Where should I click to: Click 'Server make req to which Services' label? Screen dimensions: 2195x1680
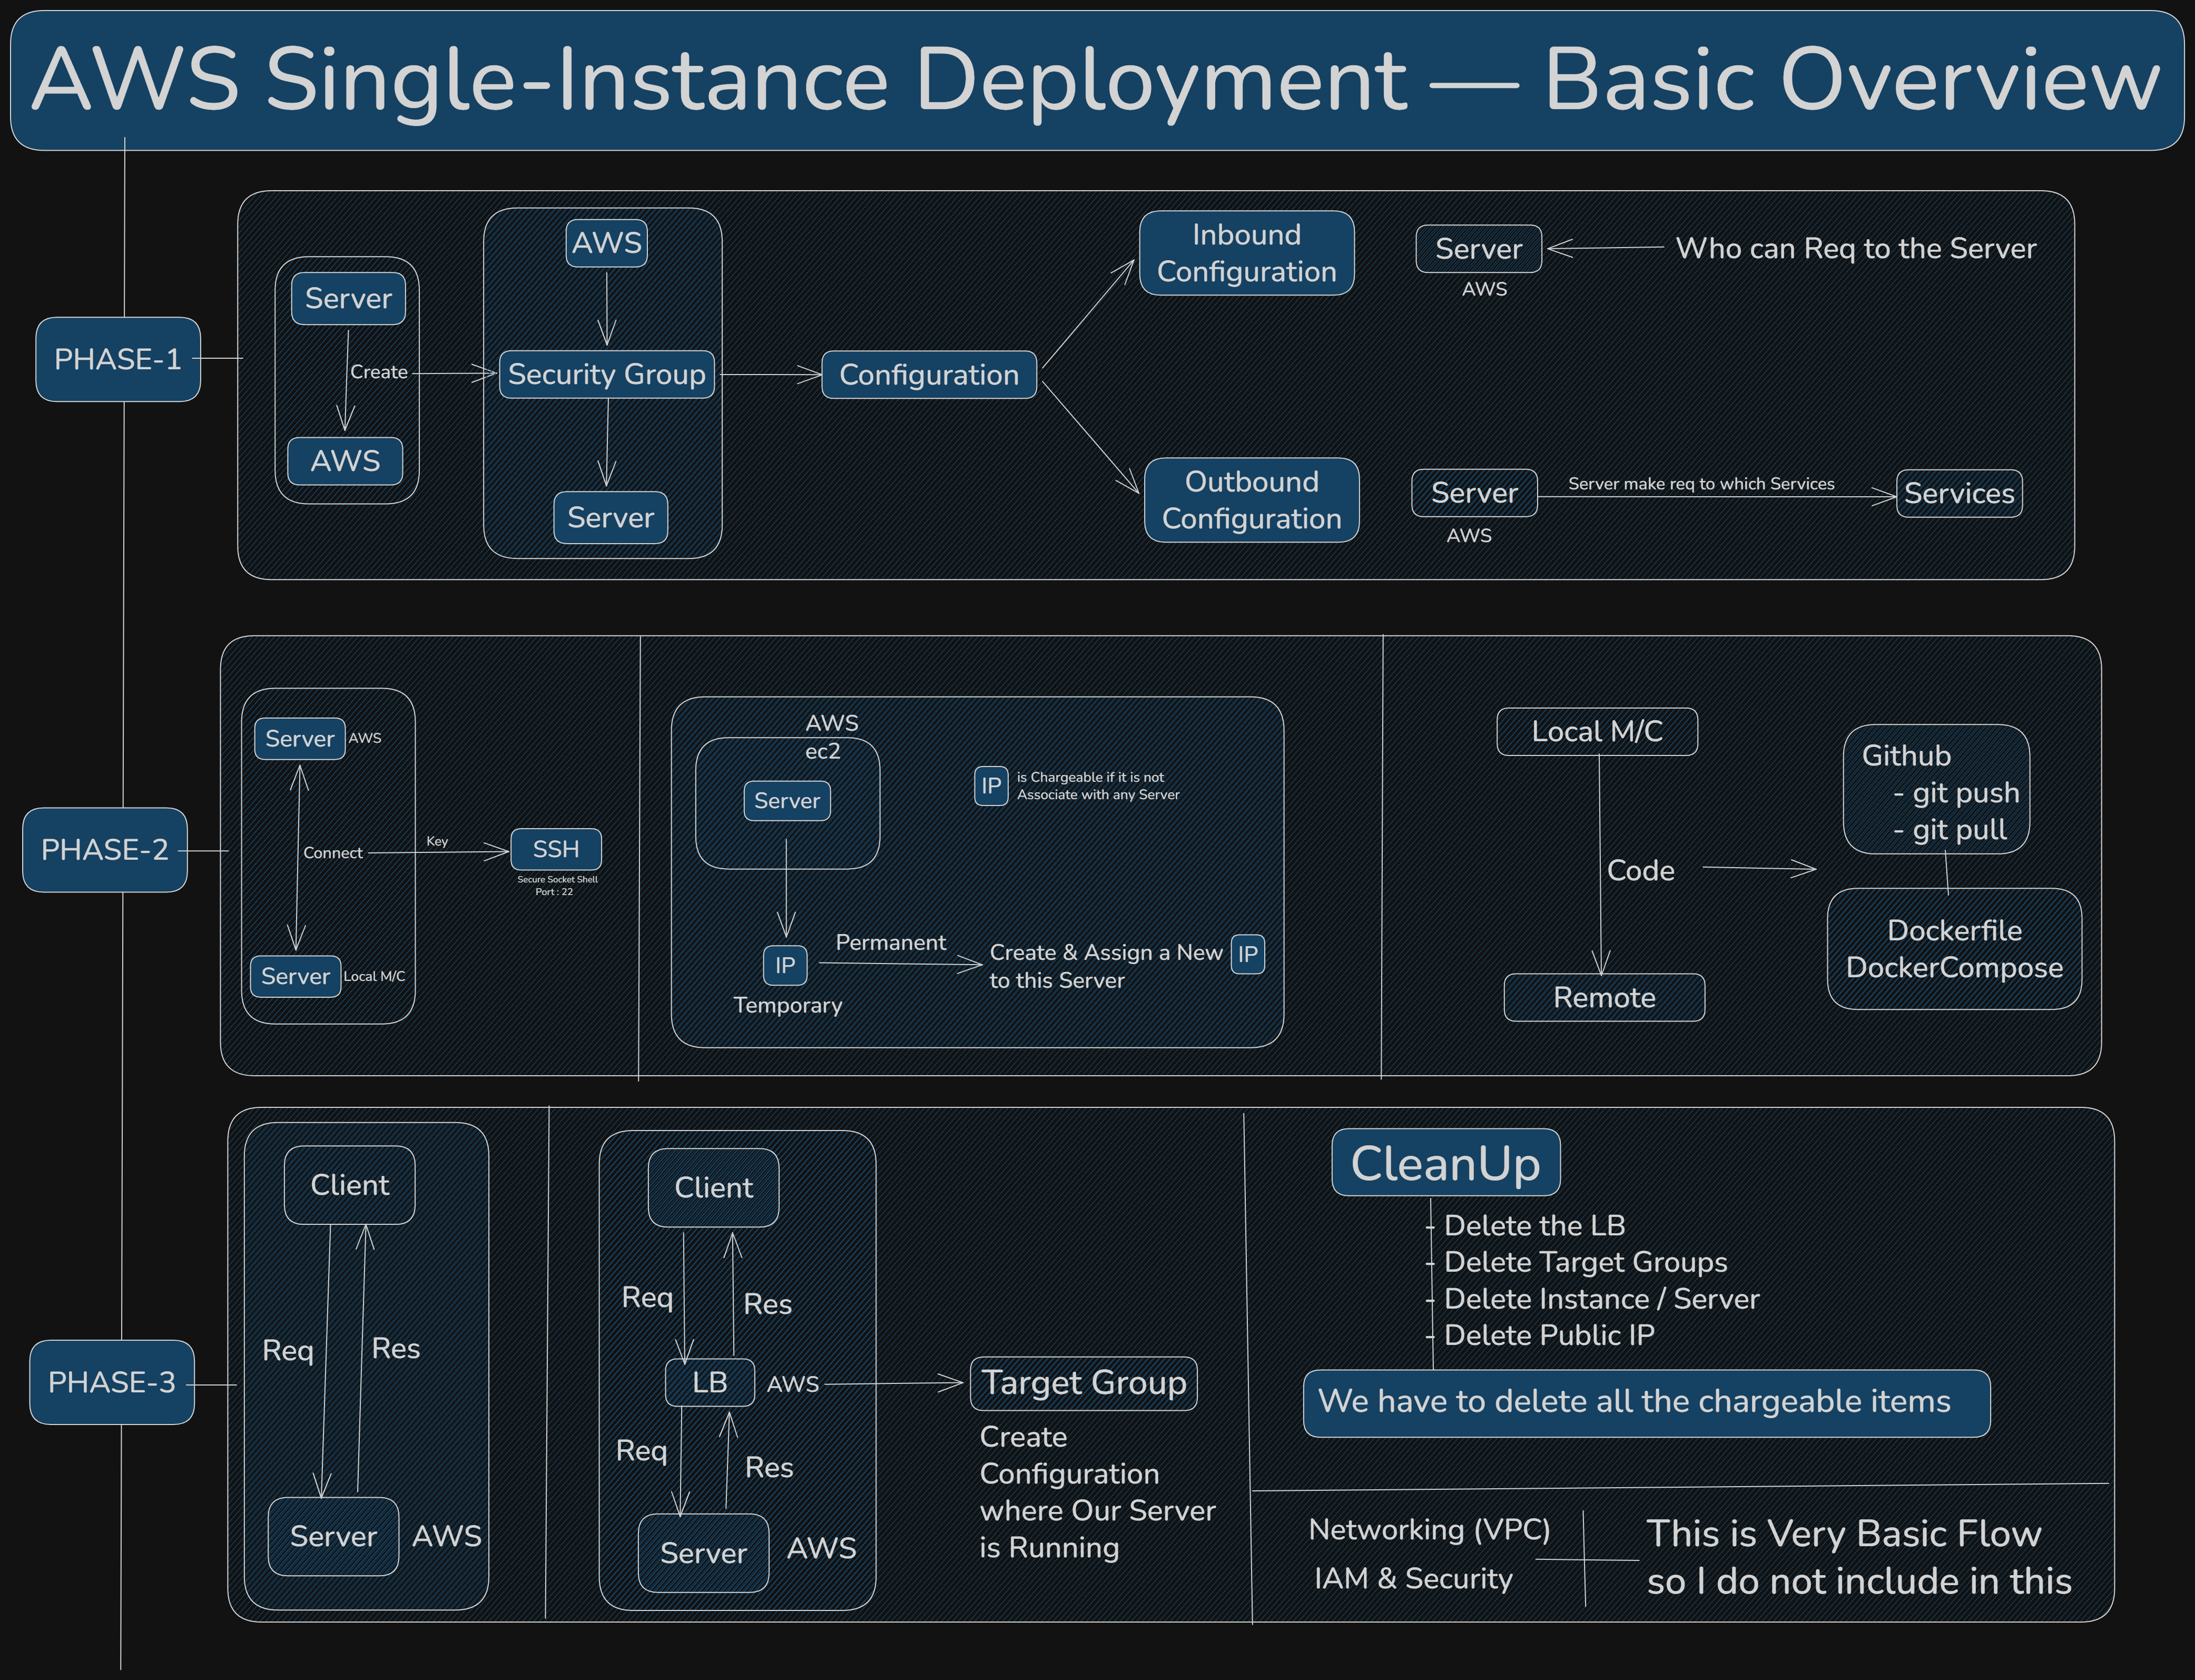[x=1701, y=484]
